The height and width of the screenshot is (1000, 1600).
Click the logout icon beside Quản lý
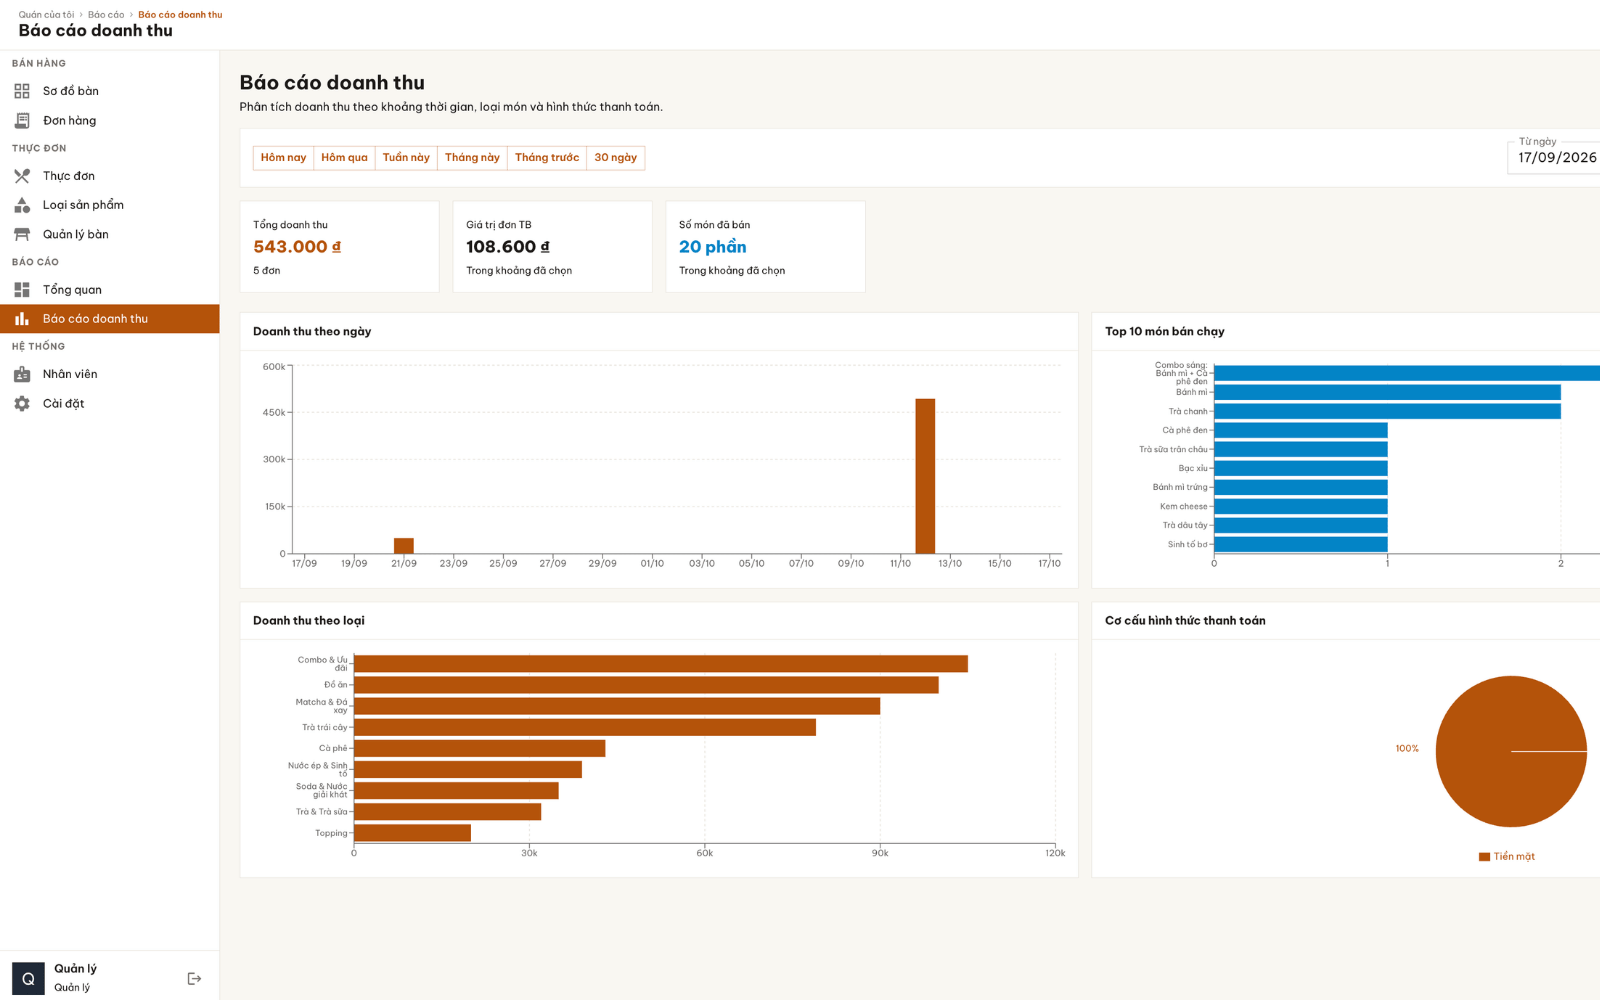[x=195, y=978]
